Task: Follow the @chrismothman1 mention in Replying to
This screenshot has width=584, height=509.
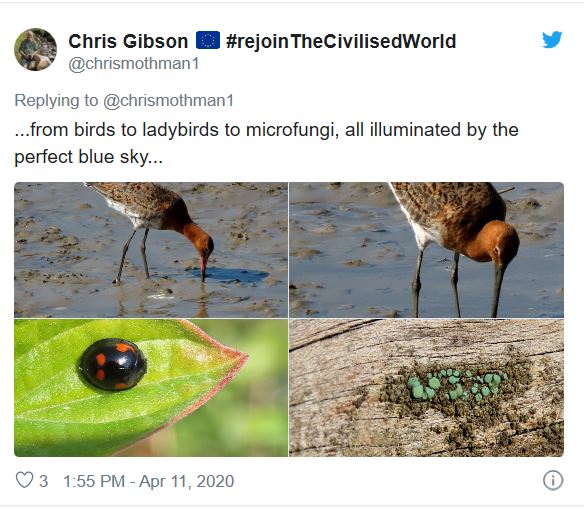Action: 168,101
